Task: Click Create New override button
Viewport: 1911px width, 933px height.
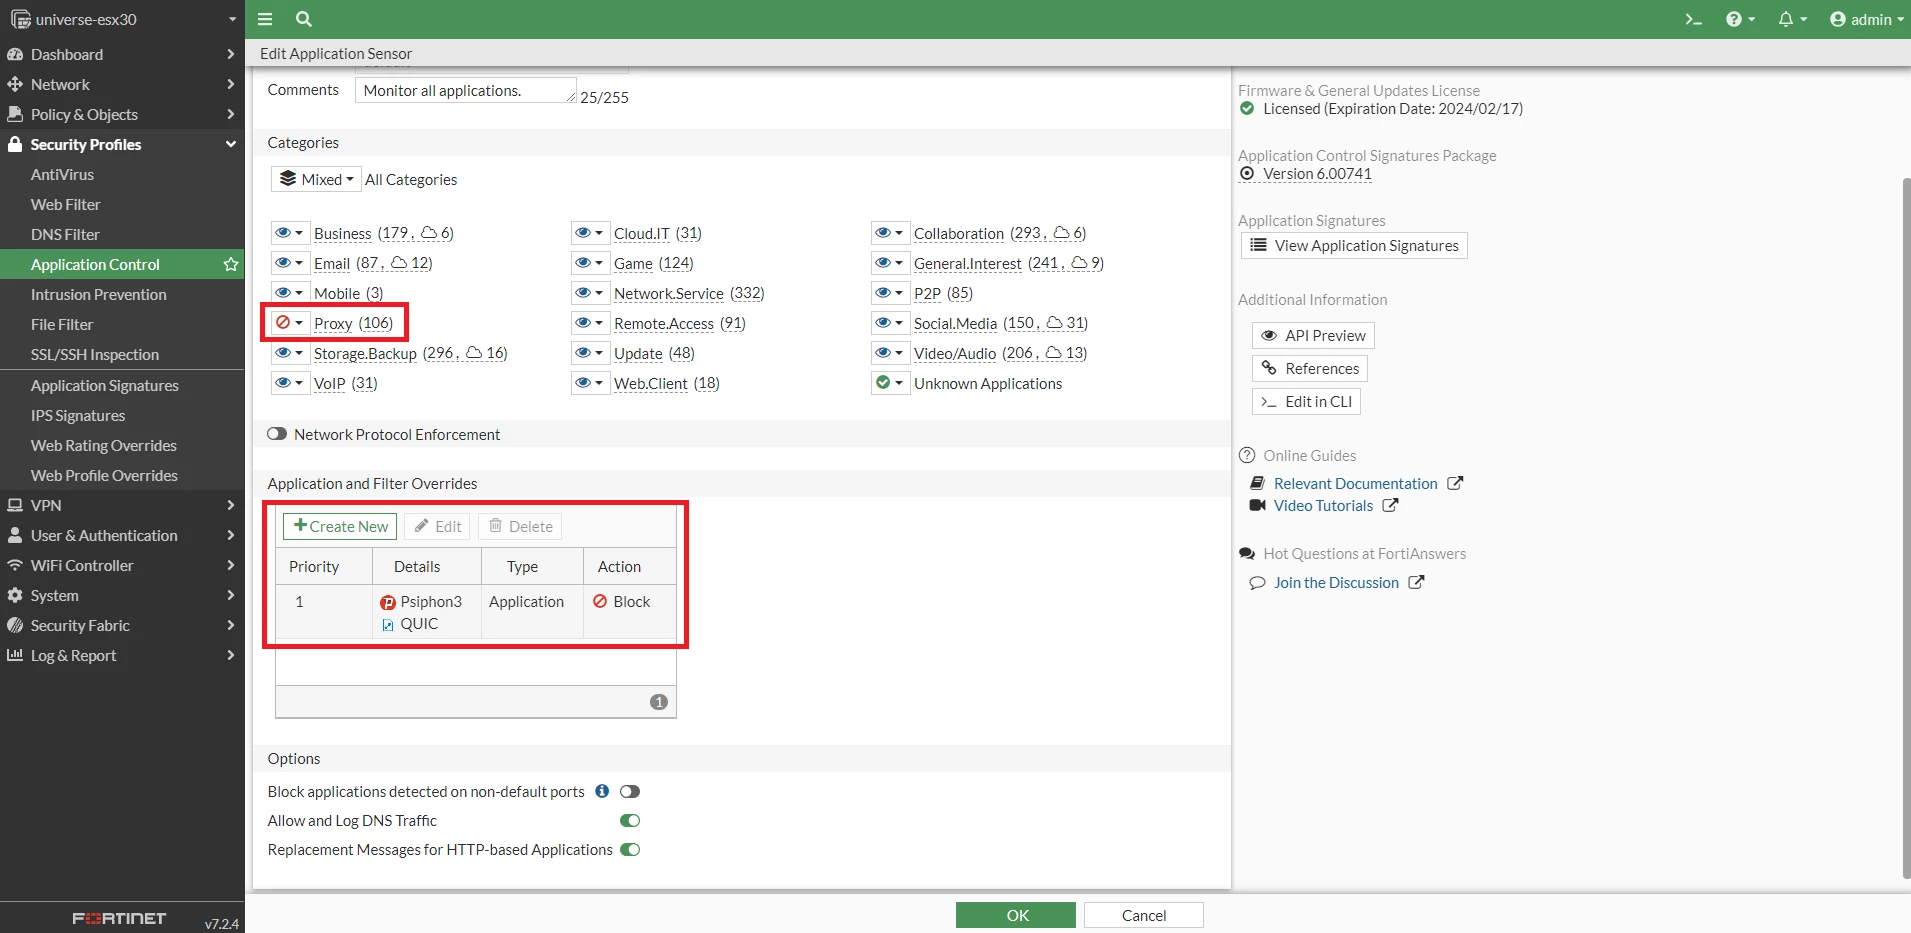Action: [x=340, y=526]
